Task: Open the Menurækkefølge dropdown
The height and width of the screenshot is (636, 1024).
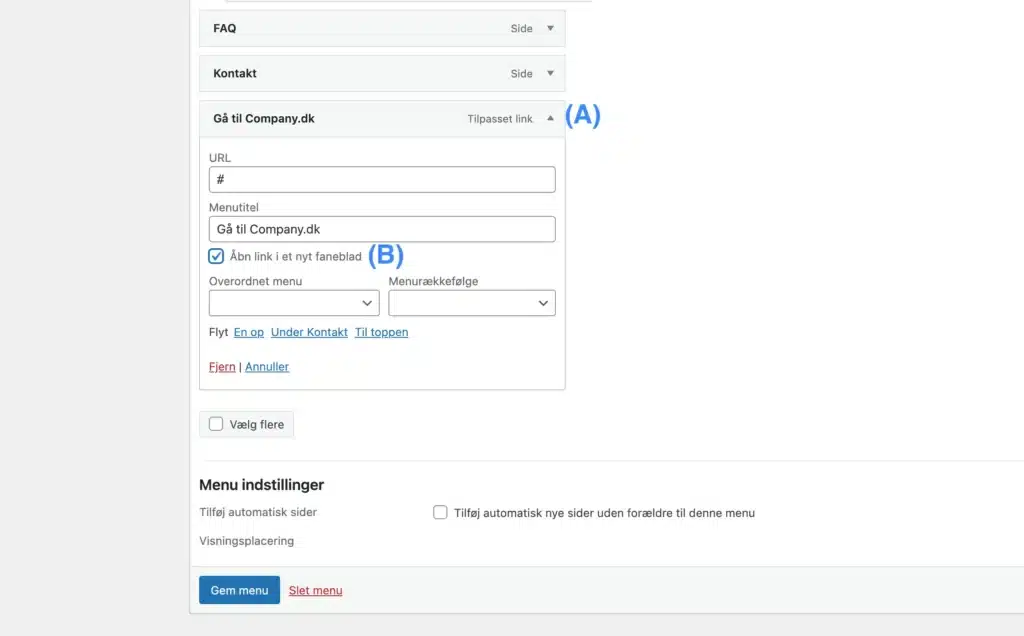Action: [472, 303]
